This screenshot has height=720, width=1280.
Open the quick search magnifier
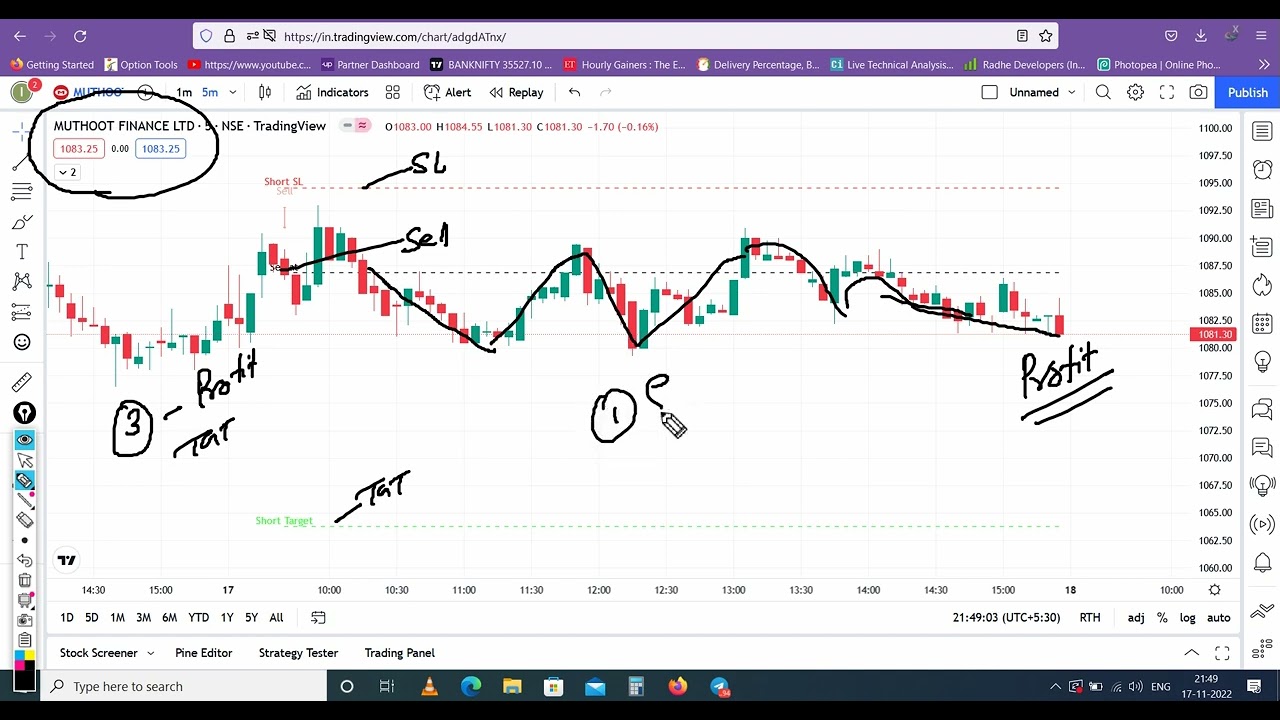click(x=1103, y=92)
